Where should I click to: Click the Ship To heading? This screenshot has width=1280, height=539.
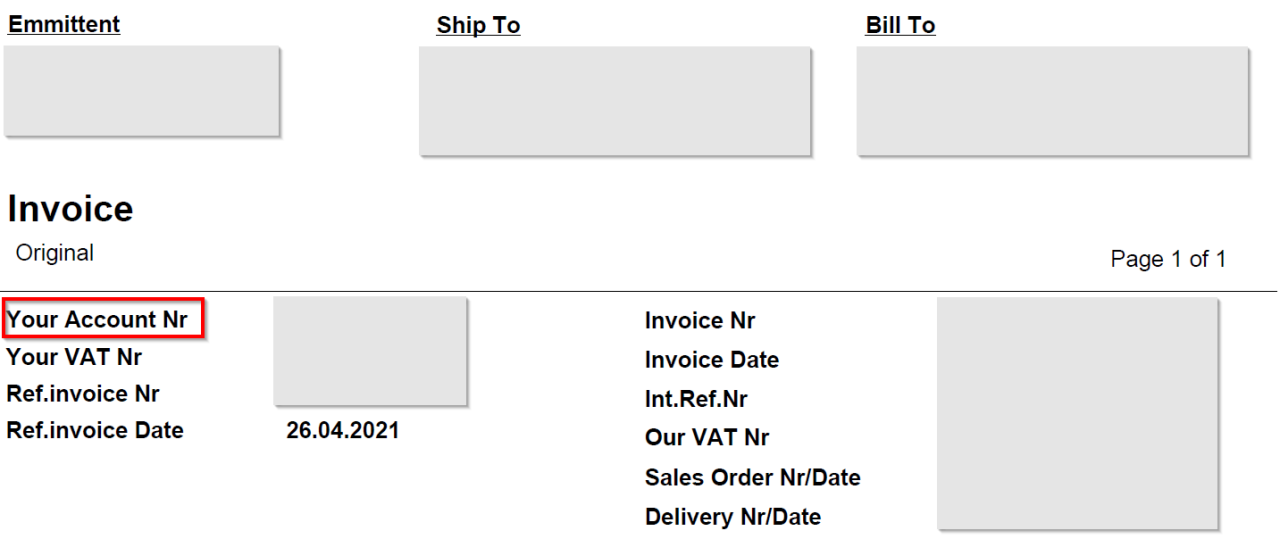coord(478,25)
